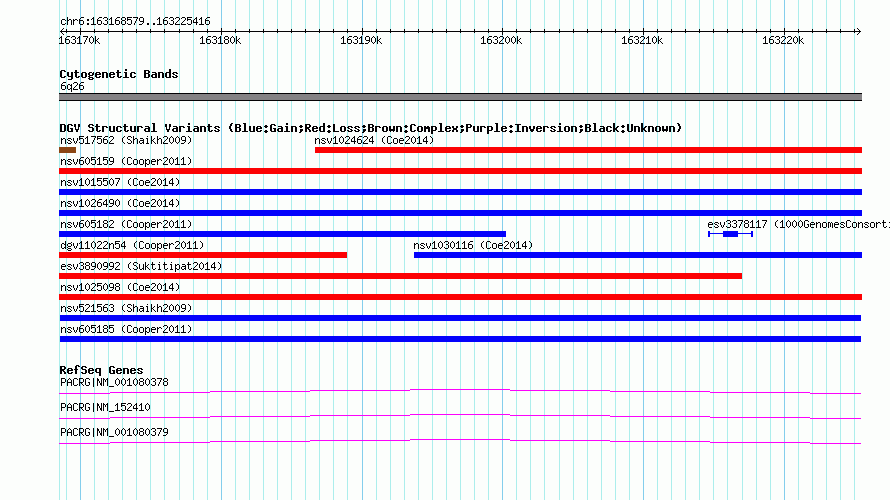Open the nsv1026490 (Coe2014) label
The width and height of the screenshot is (890, 500).
pos(120,203)
